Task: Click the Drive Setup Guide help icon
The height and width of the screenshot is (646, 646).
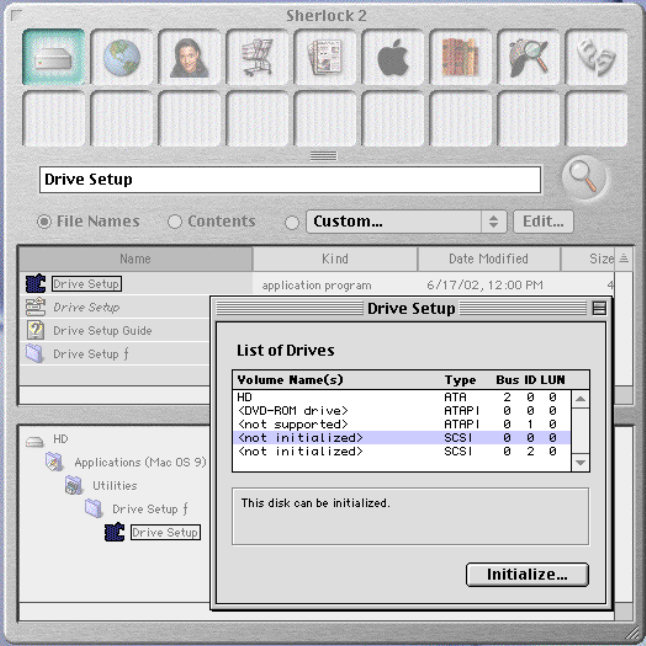Action: (35, 330)
